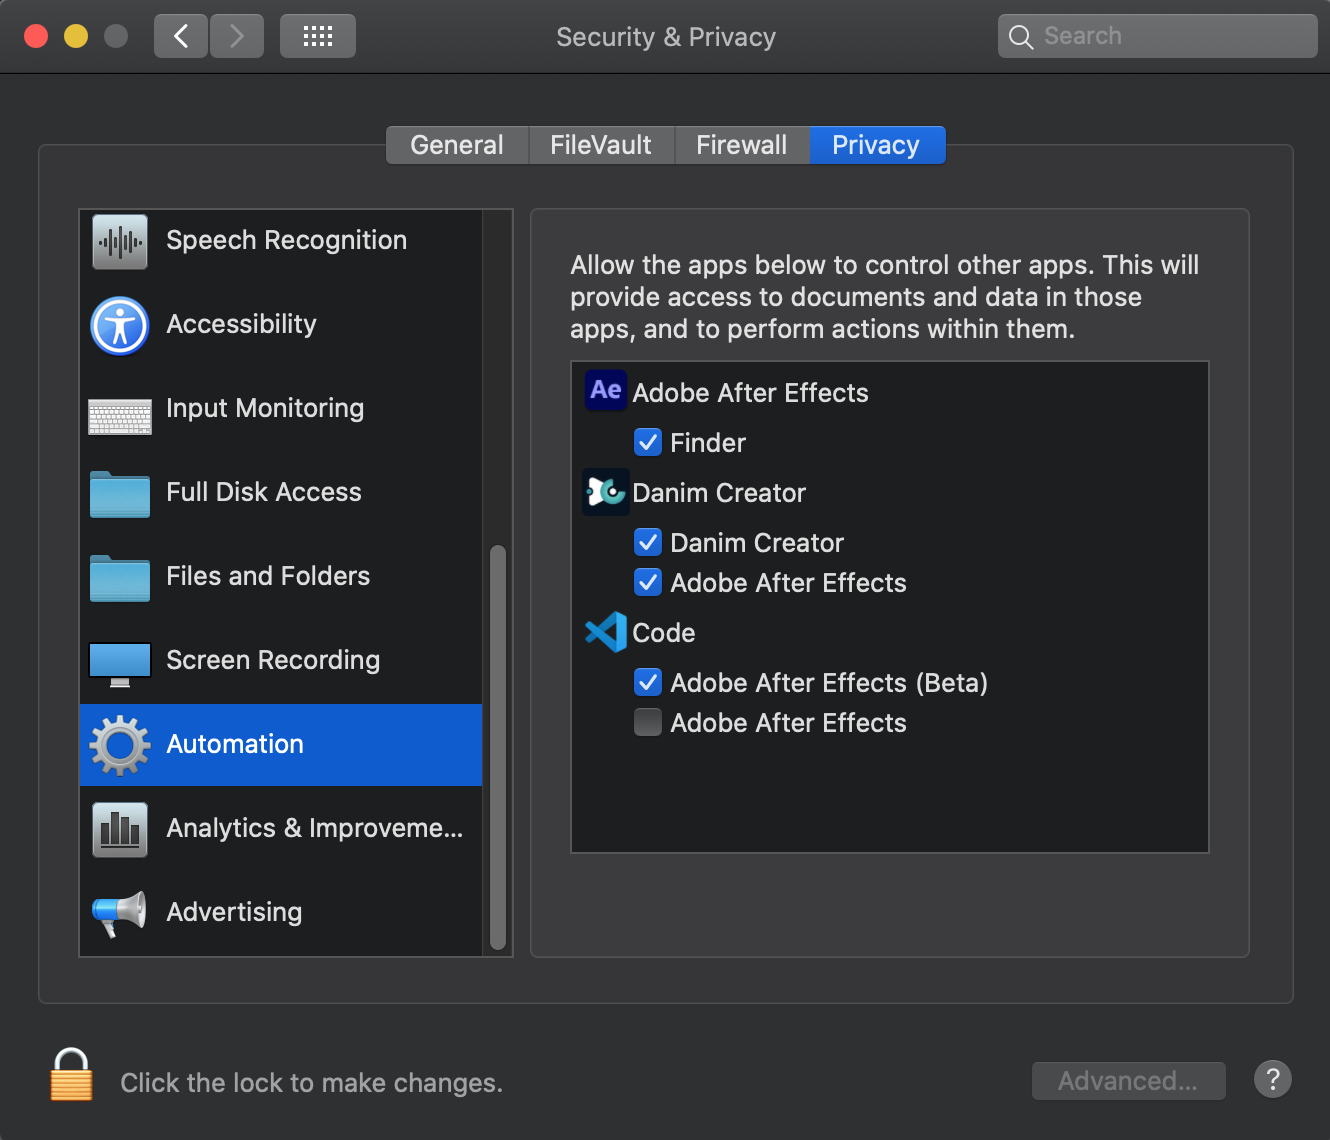The image size is (1330, 1140).
Task: Select Files and Folders label in sidebar
Action: click(268, 576)
